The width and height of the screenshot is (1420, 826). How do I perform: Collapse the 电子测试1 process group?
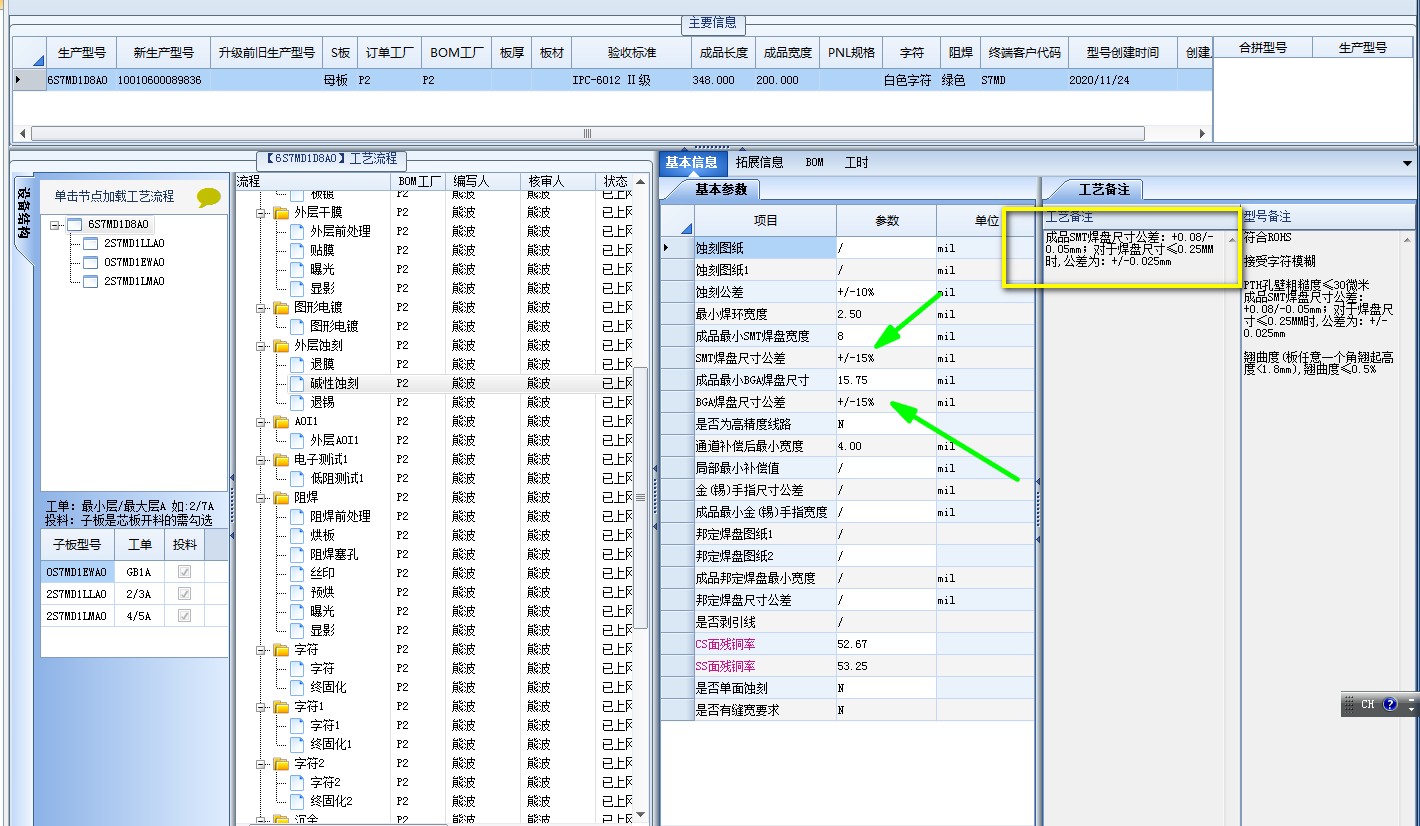pyautogui.click(x=262, y=460)
